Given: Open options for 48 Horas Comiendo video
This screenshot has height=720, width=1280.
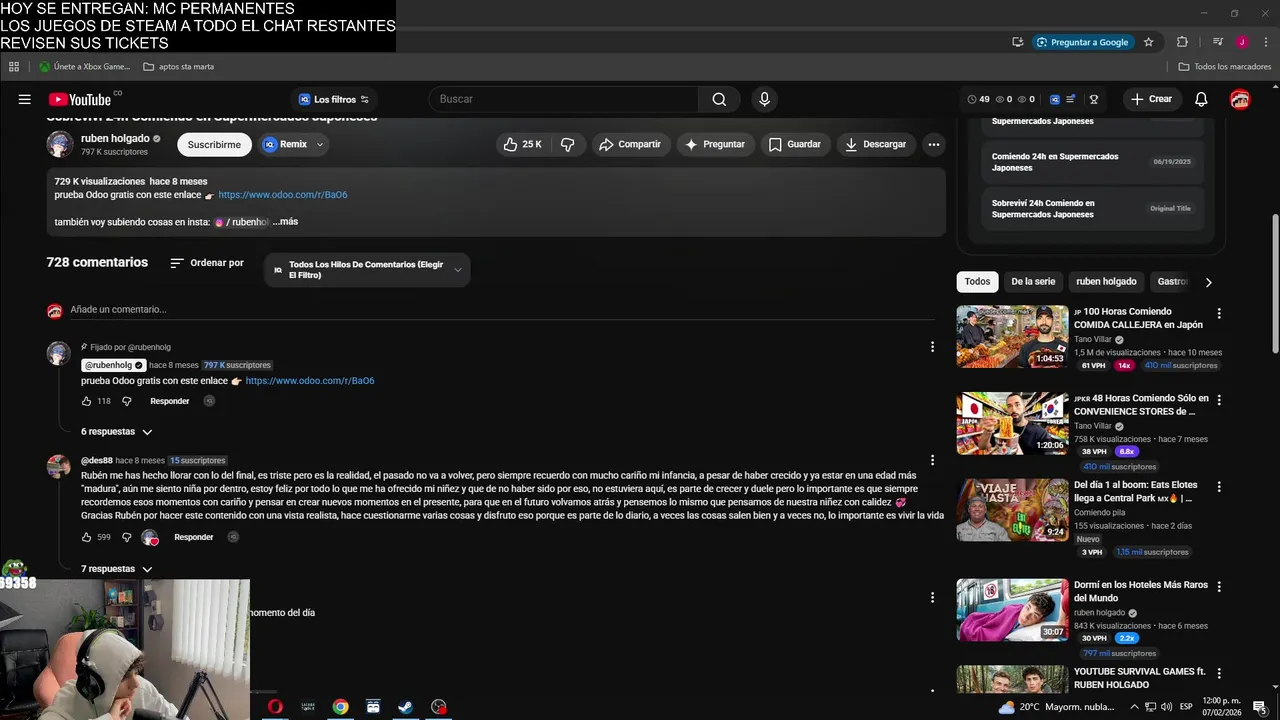Looking at the screenshot, I should pos(1218,400).
